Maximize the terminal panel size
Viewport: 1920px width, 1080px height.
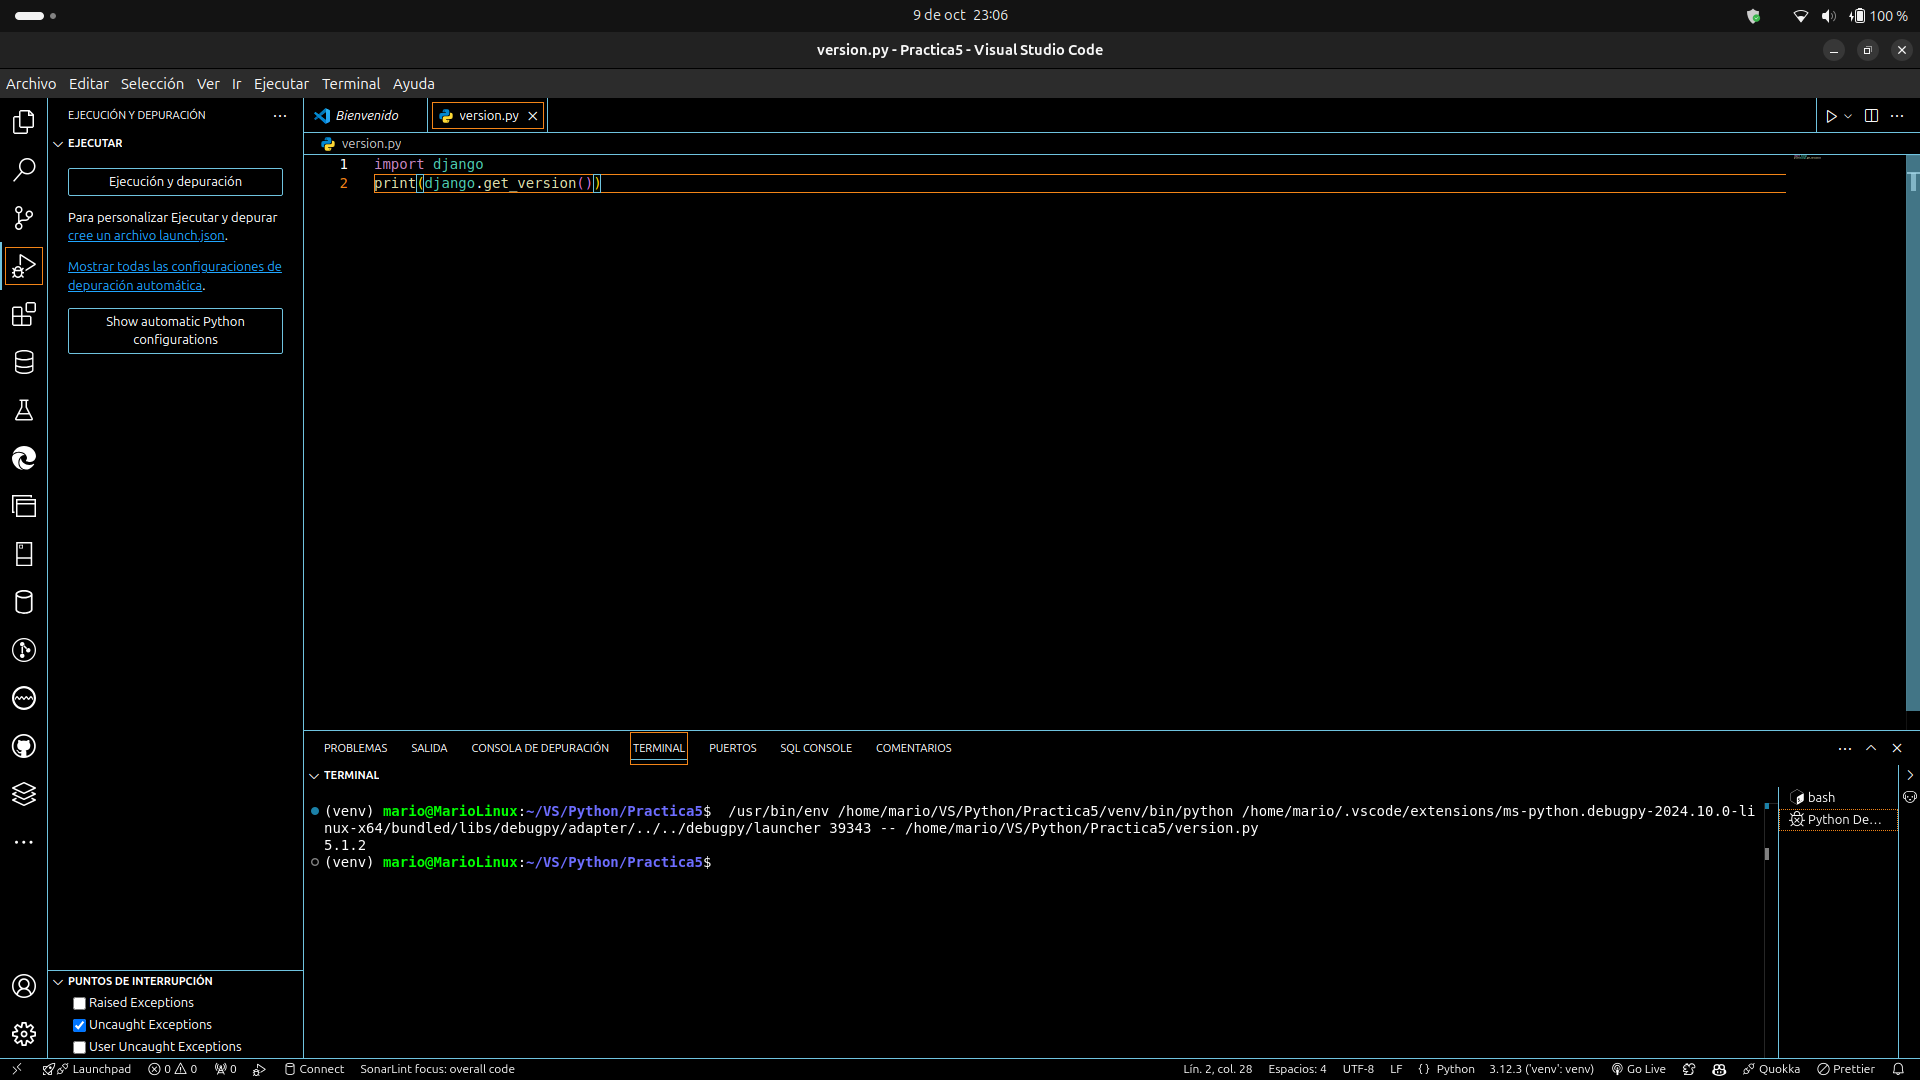point(1871,748)
